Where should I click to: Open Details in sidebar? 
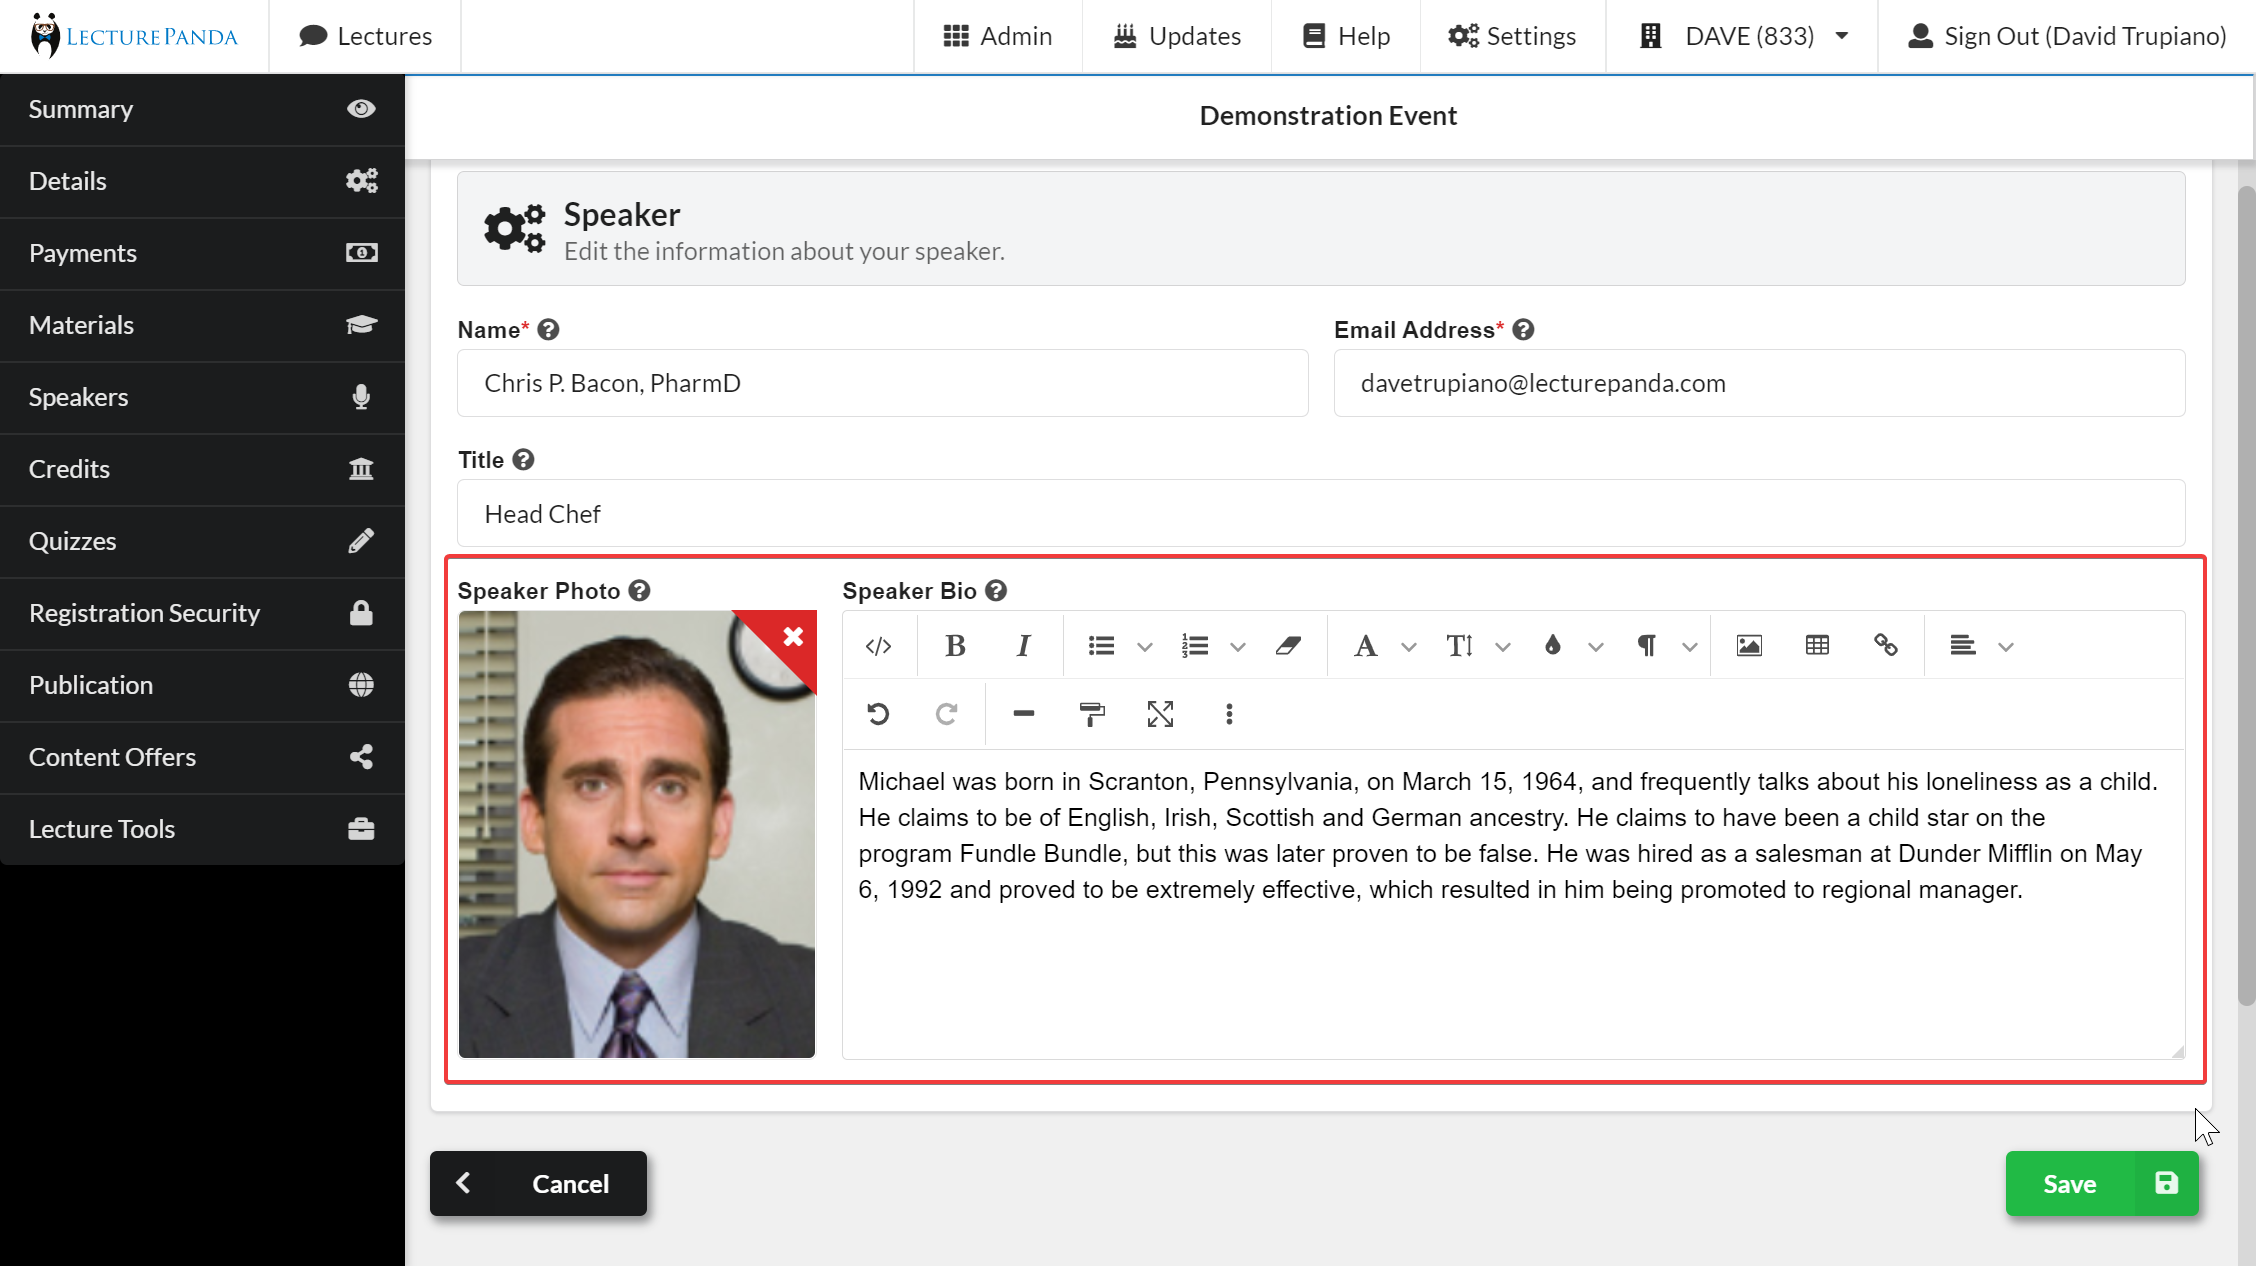(202, 181)
